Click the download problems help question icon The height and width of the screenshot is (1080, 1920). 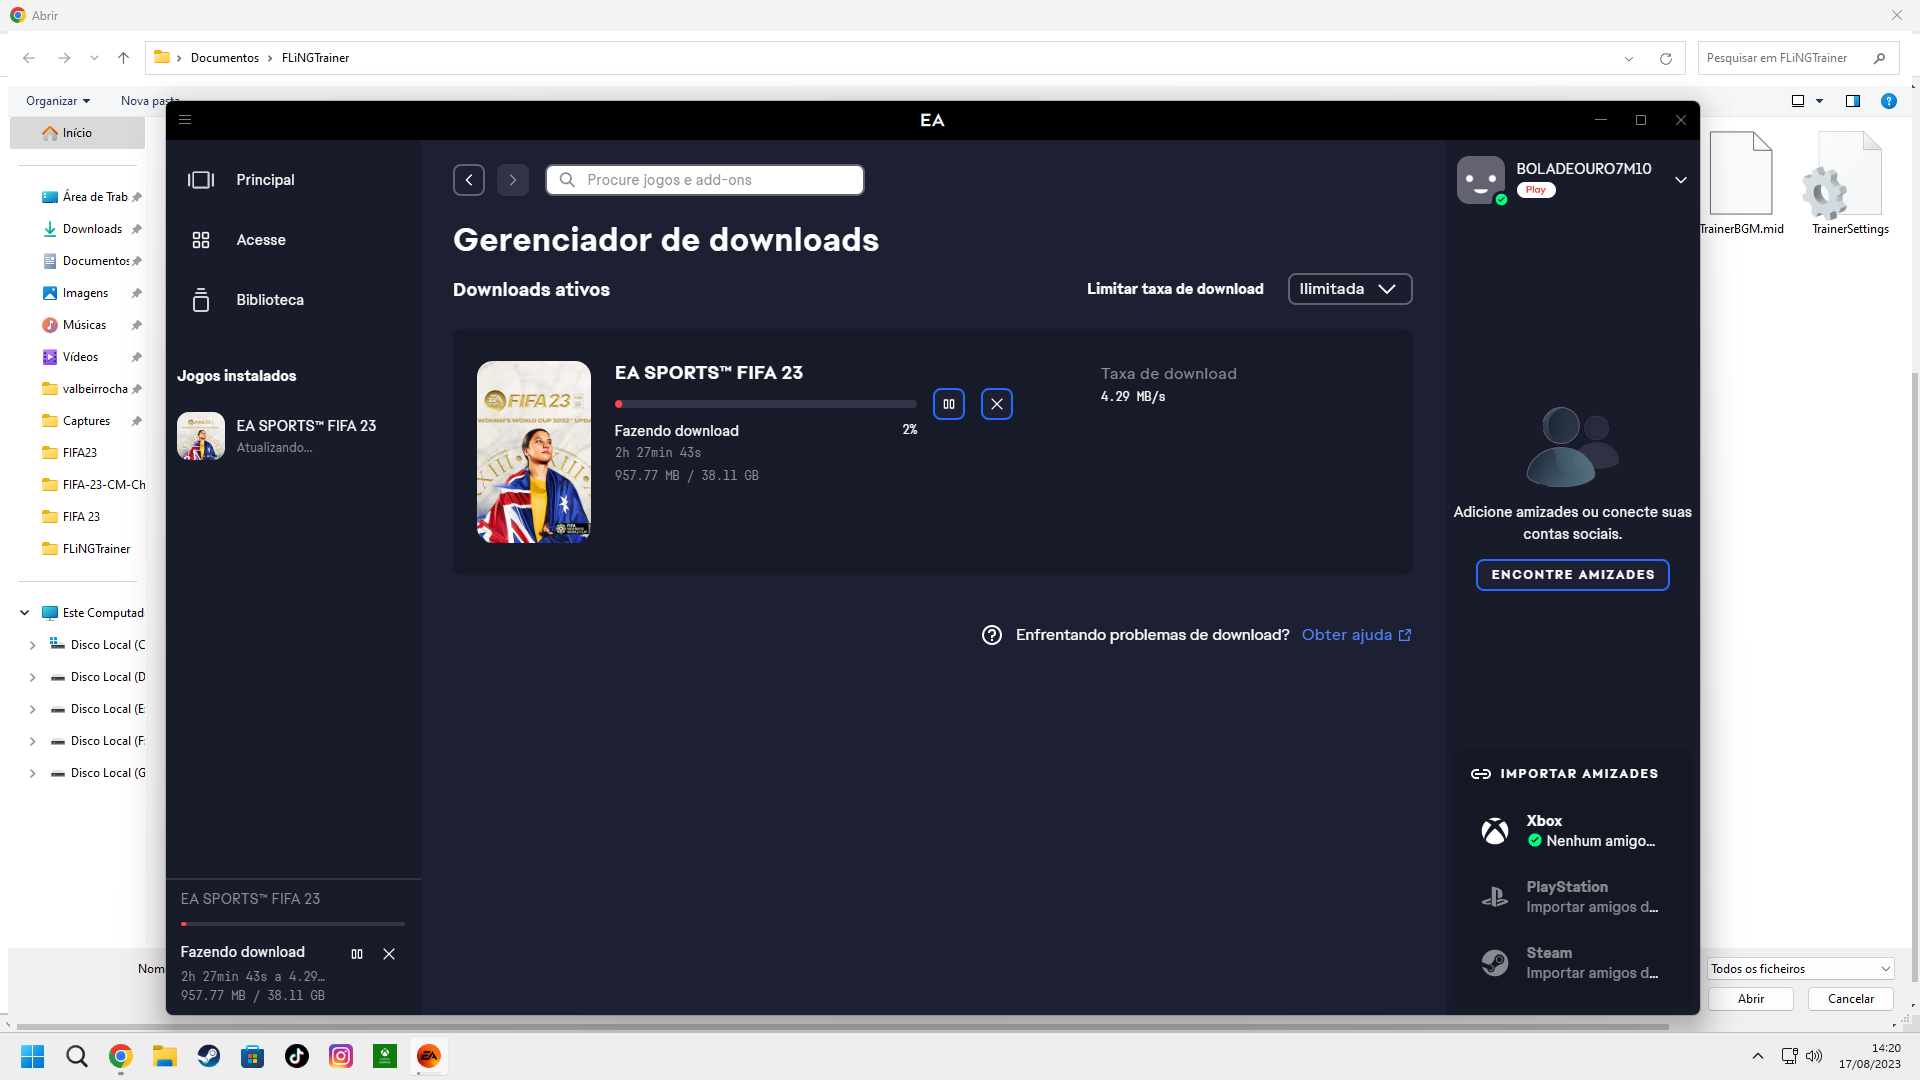pyautogui.click(x=992, y=635)
